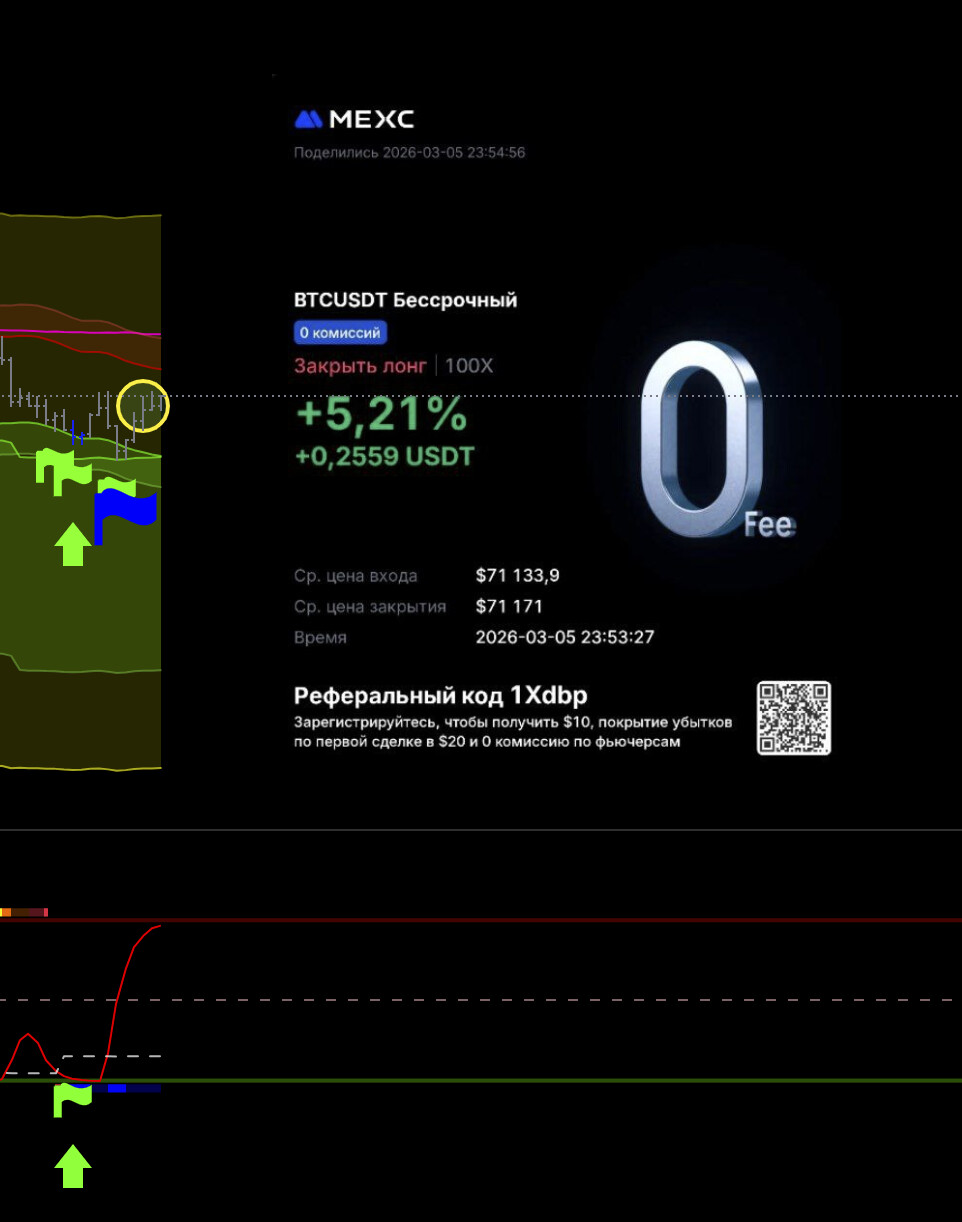Click the 100X leverage label
This screenshot has height=1222, width=962.
click(469, 366)
